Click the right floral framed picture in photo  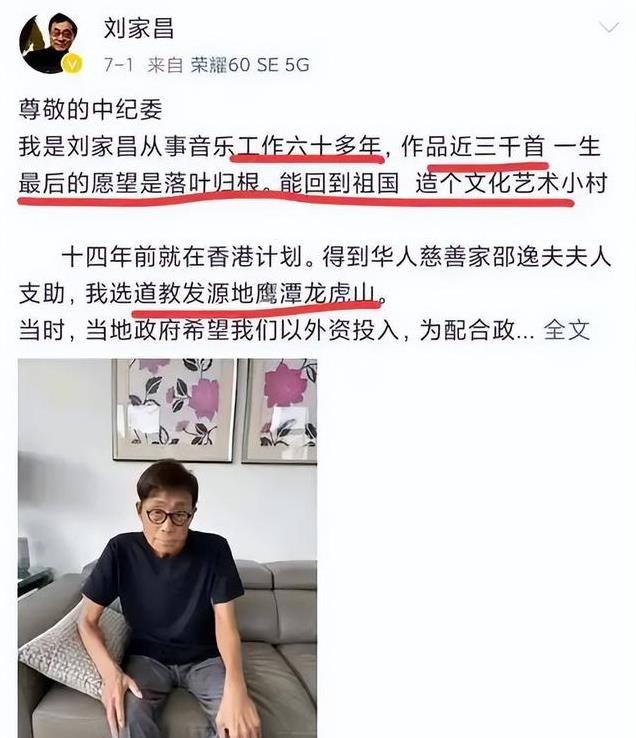(280, 410)
